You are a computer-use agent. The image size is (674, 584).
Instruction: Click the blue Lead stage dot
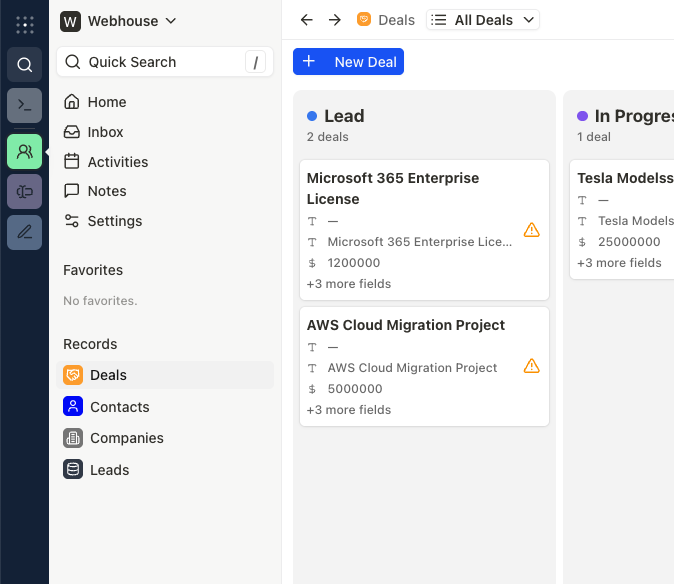coord(312,116)
